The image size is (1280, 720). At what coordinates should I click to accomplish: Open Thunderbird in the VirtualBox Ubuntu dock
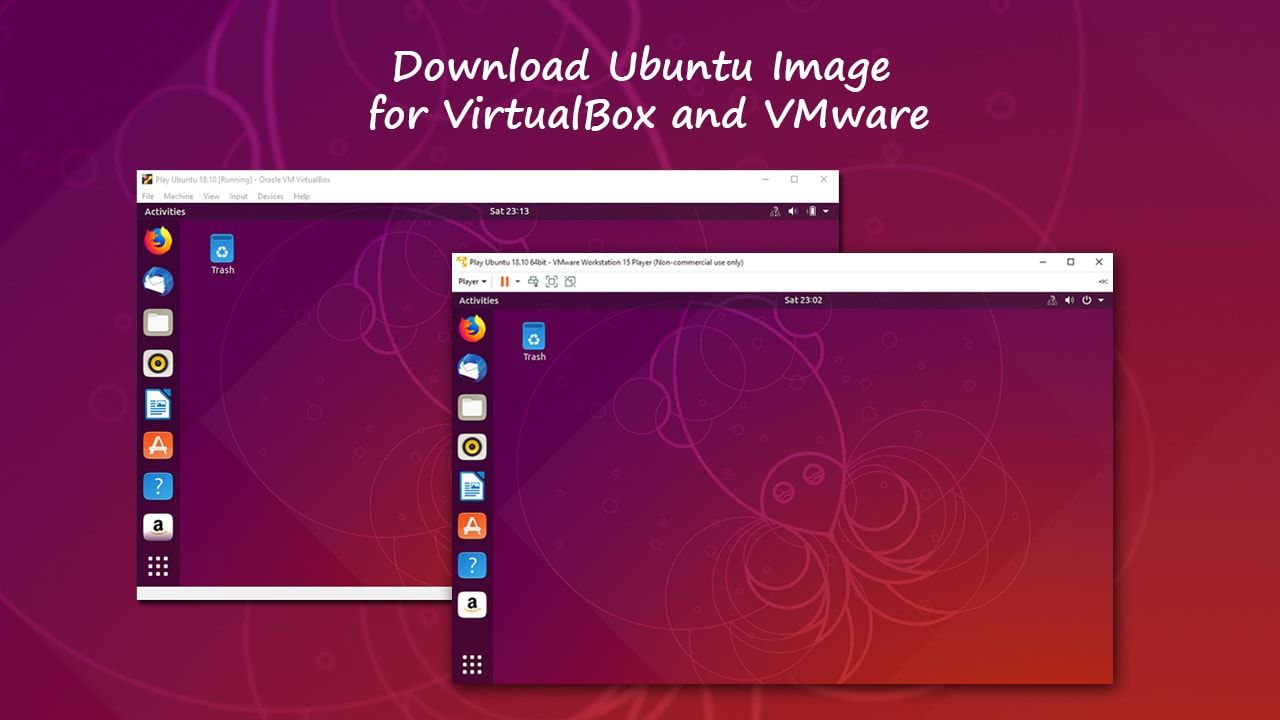(158, 282)
